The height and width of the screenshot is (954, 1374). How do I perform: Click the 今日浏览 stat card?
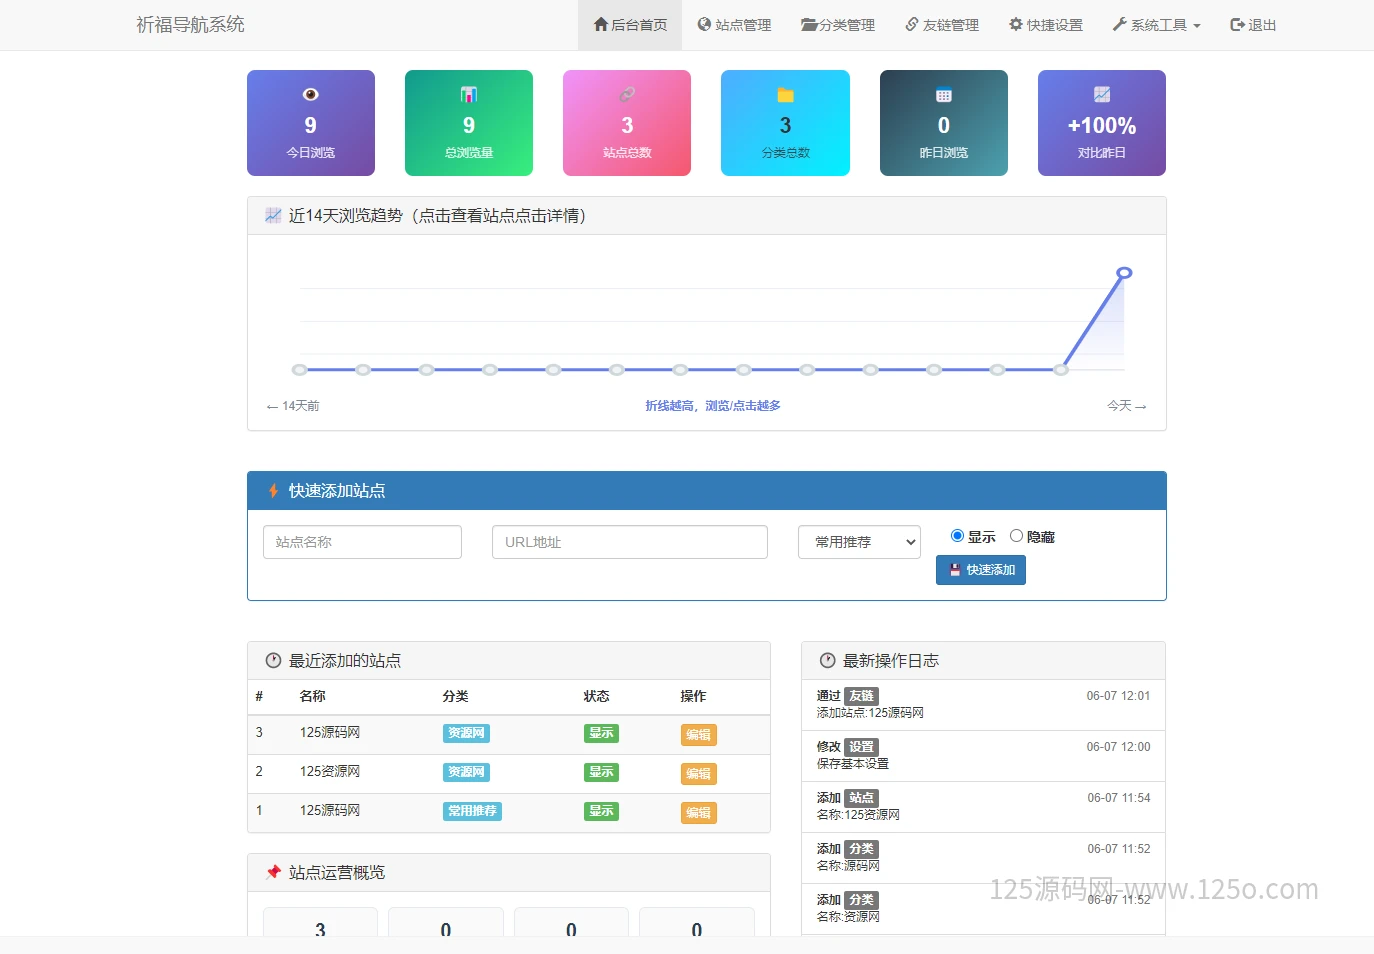[311, 123]
